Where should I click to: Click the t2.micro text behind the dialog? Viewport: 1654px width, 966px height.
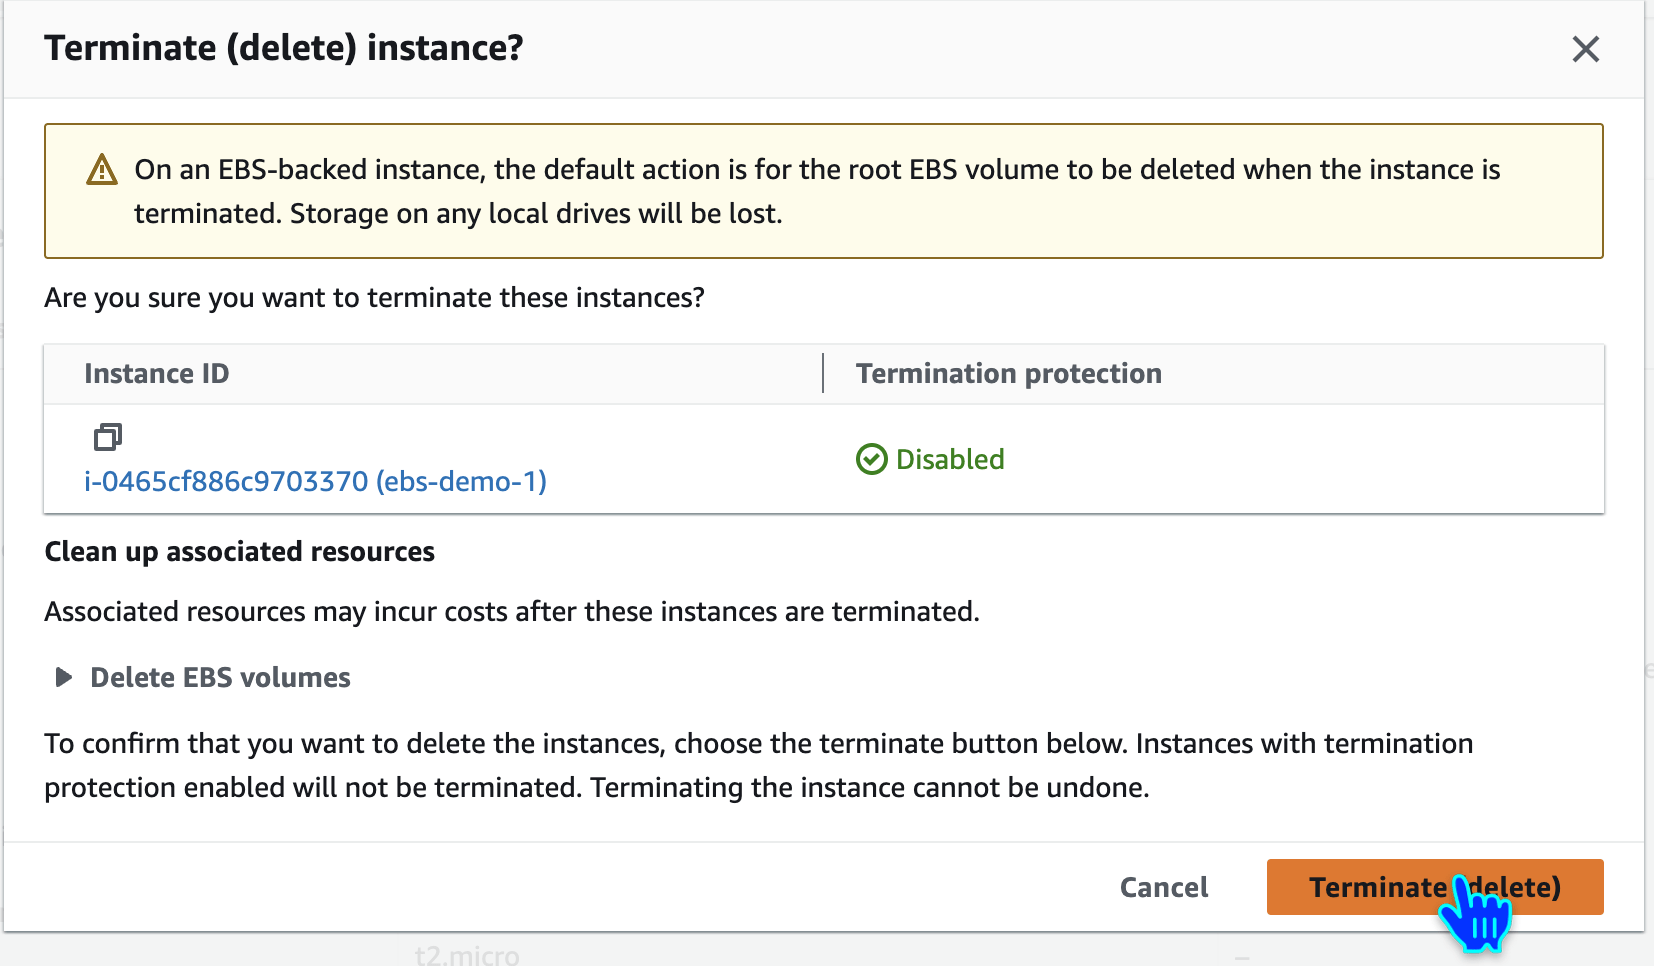click(467, 955)
